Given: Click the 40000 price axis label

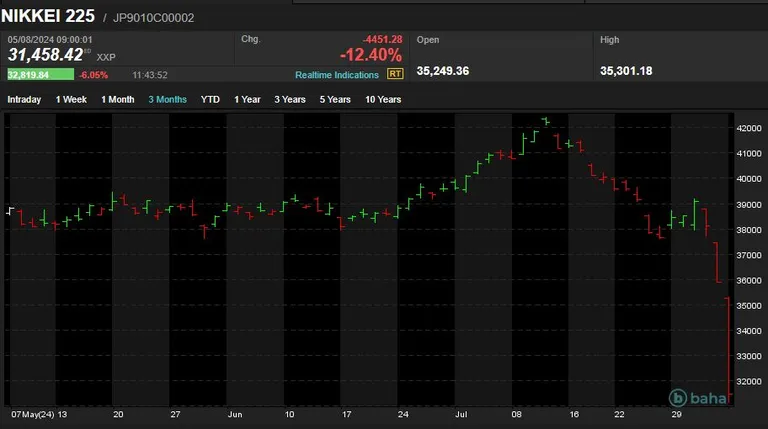Looking at the screenshot, I should [749, 179].
